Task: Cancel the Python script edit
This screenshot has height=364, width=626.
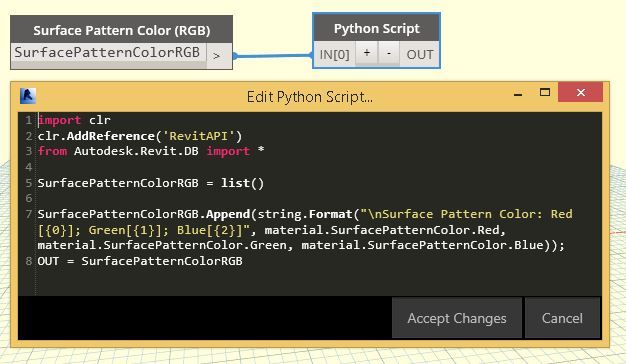Action: pos(562,318)
